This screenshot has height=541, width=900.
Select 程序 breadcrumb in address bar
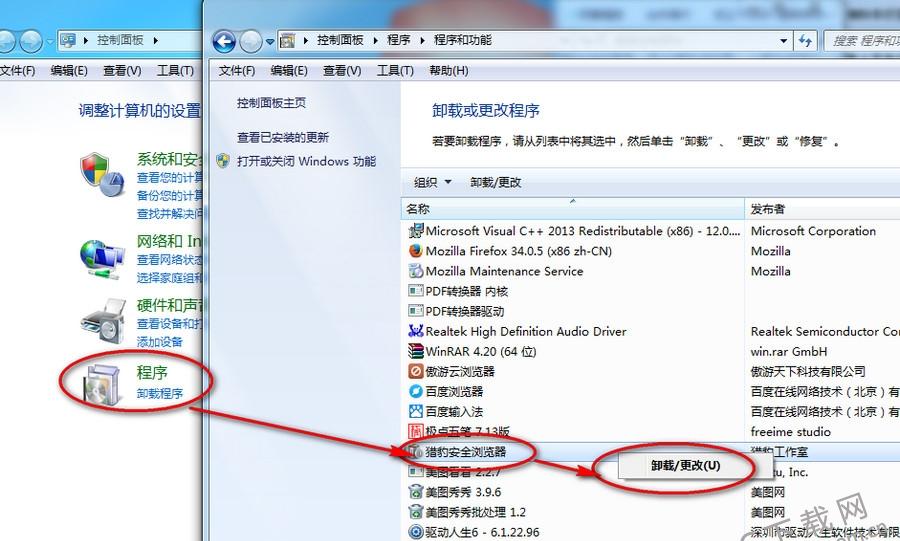[398, 40]
